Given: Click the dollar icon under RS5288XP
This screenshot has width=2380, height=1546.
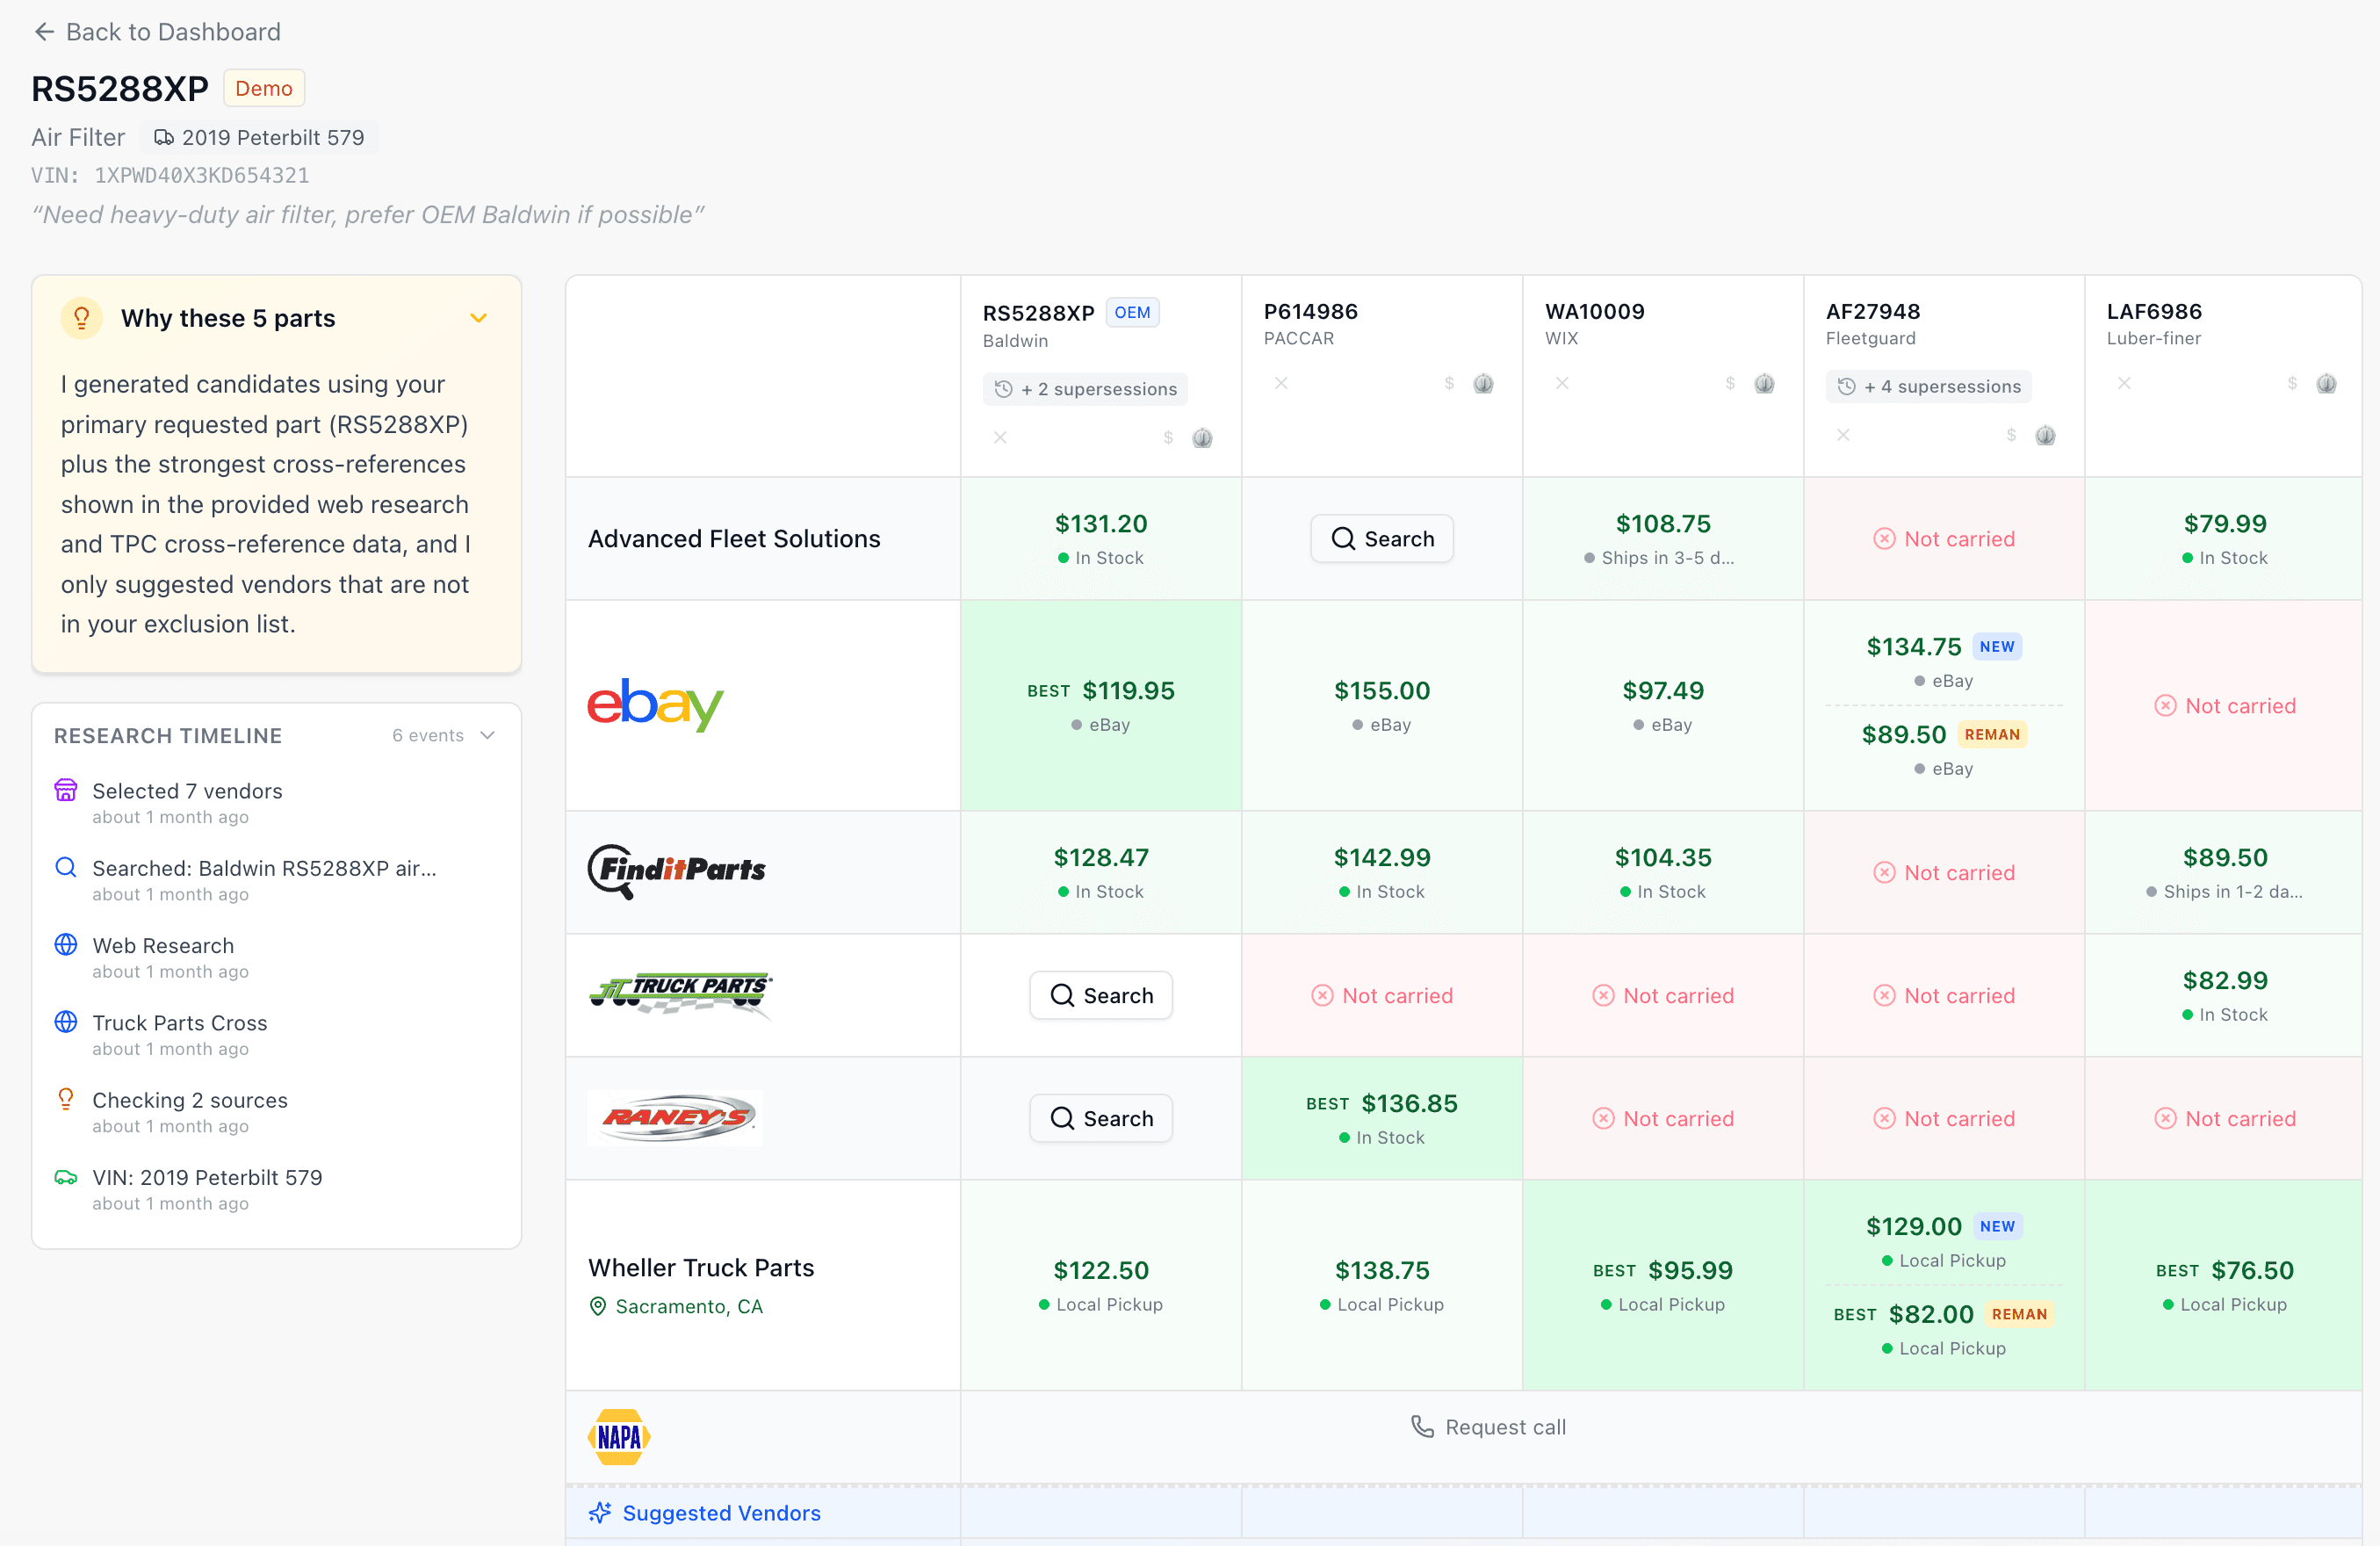Looking at the screenshot, I should click(x=1168, y=438).
